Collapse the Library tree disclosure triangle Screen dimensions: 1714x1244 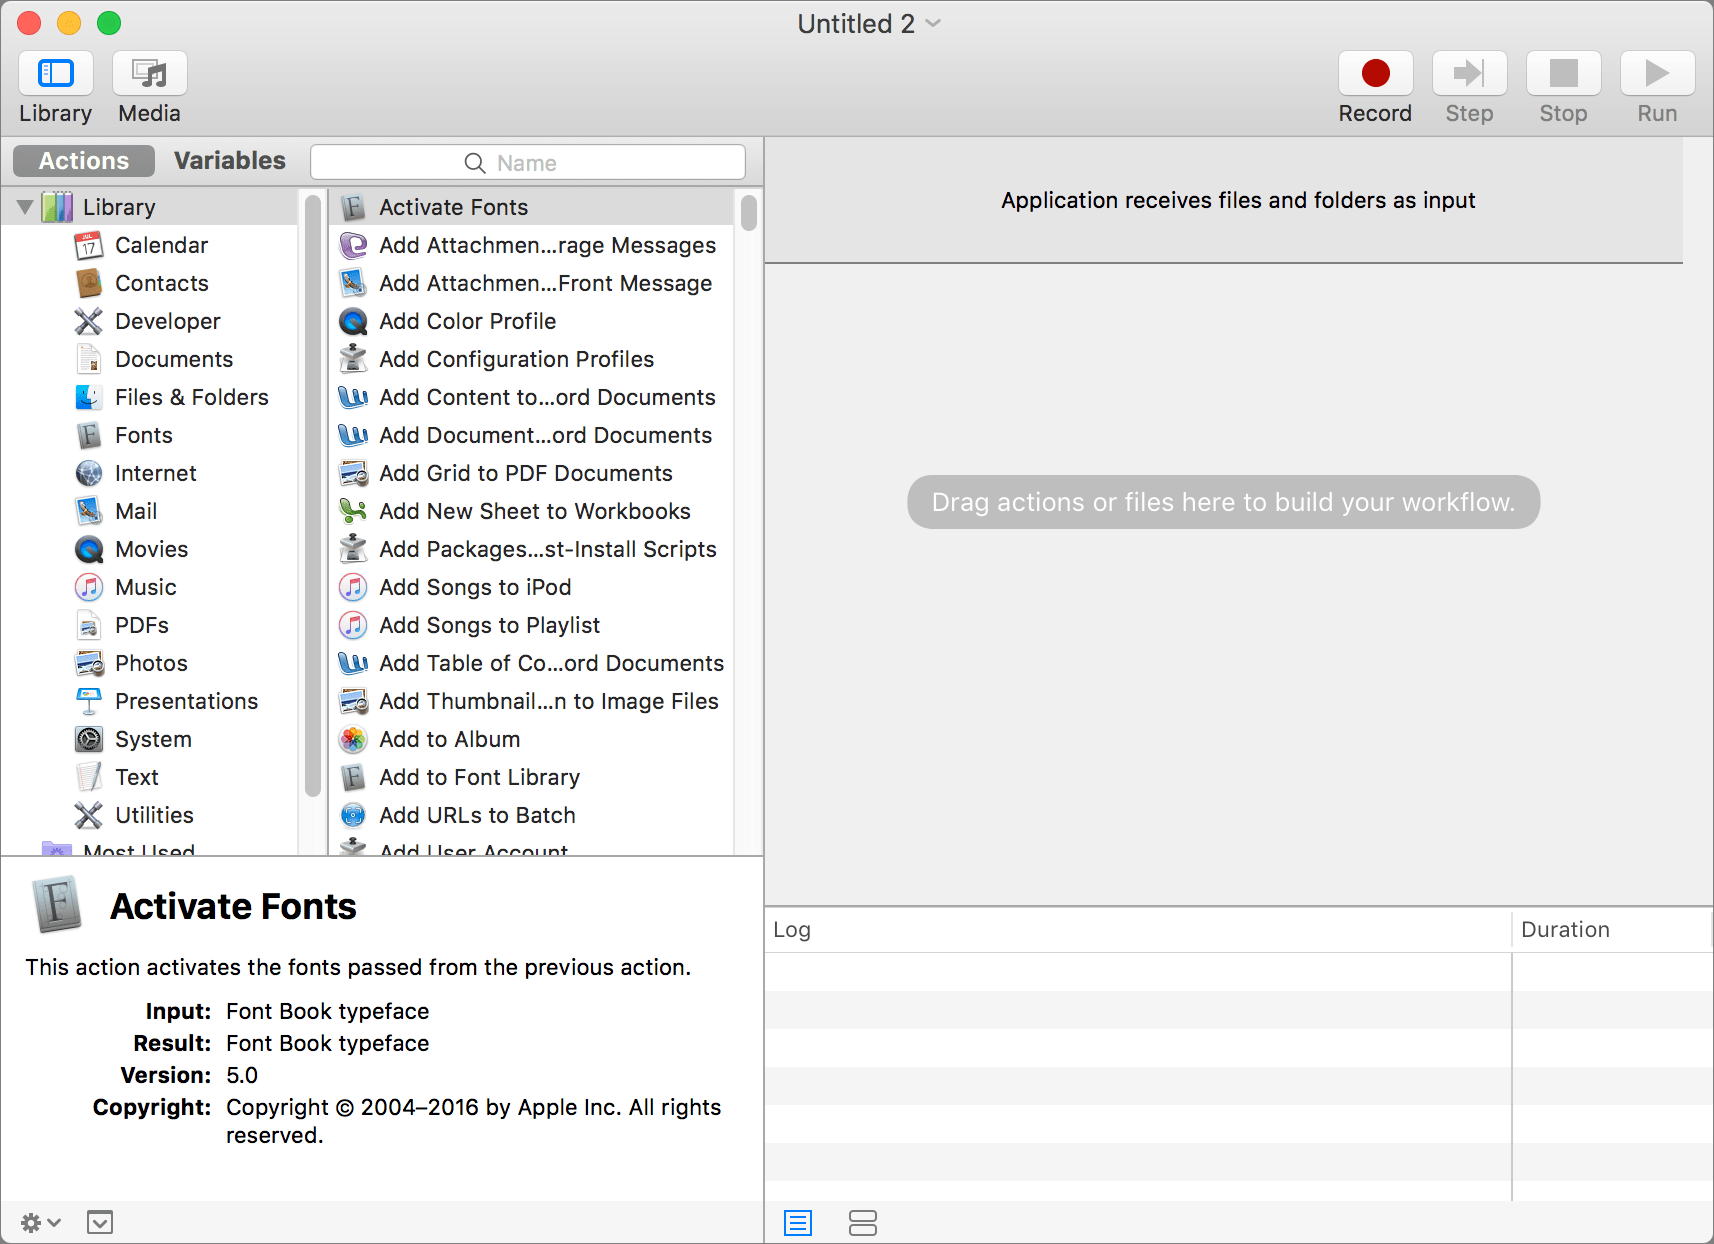pyautogui.click(x=24, y=206)
